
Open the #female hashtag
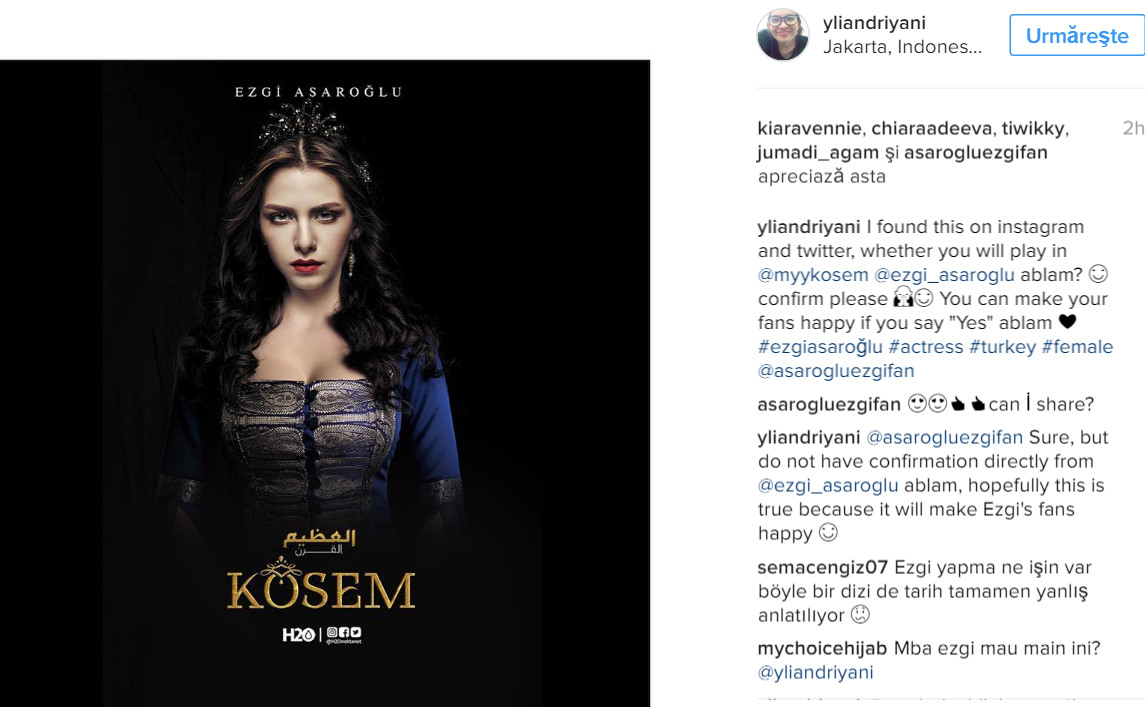click(1077, 347)
